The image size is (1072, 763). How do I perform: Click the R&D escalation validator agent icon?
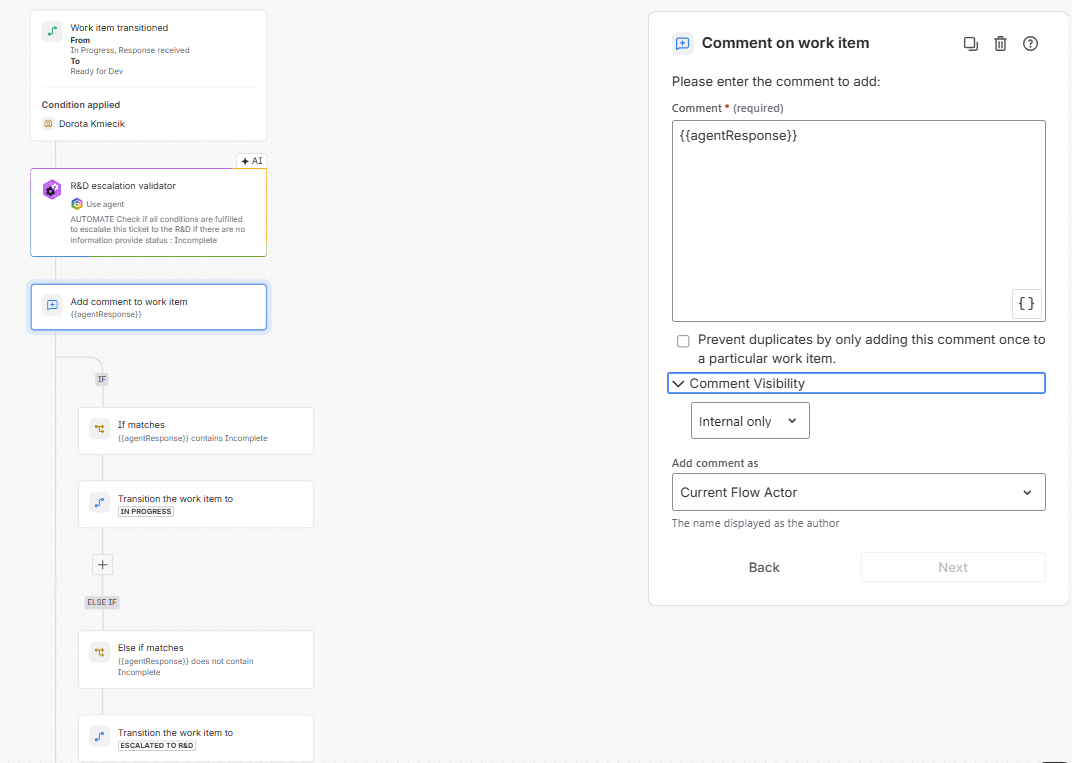(52, 189)
